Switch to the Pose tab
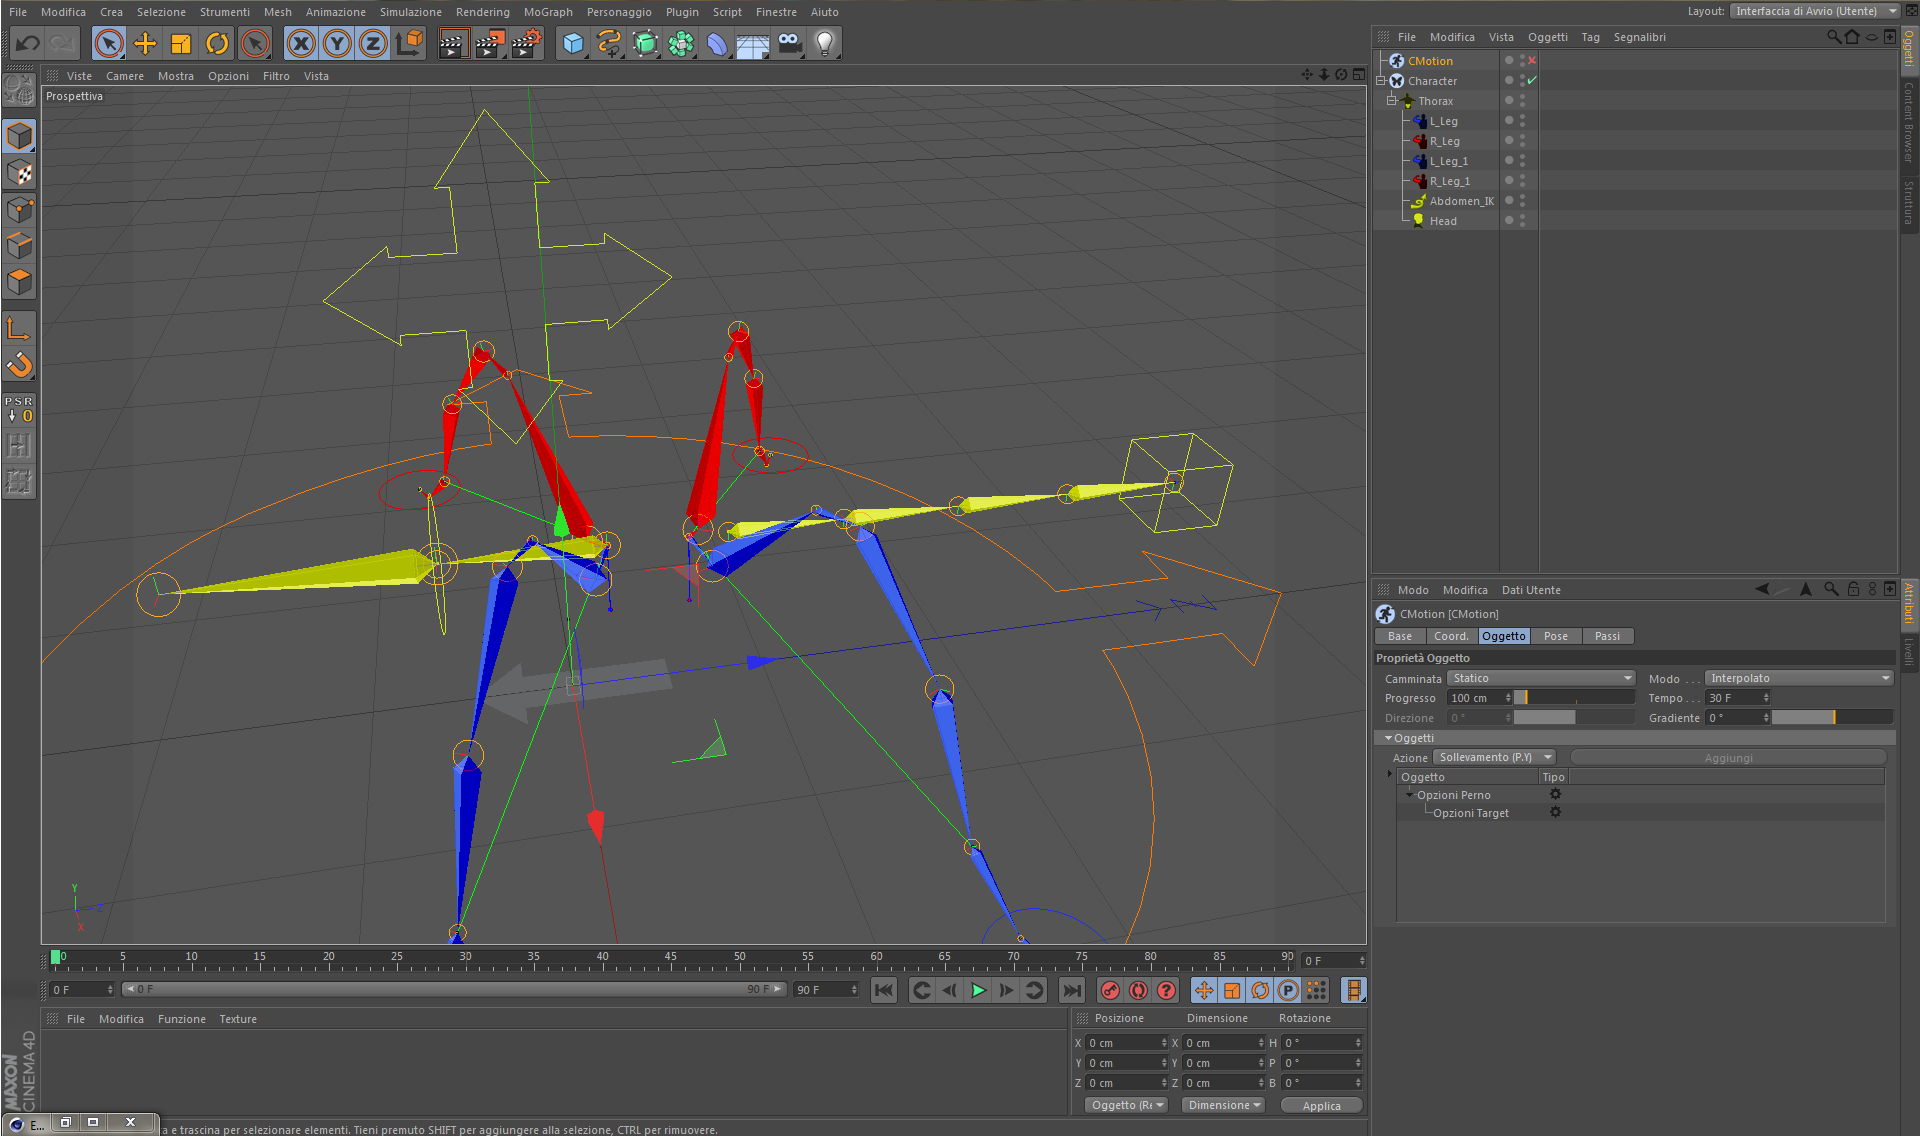The width and height of the screenshot is (1920, 1136). pos(1555,636)
